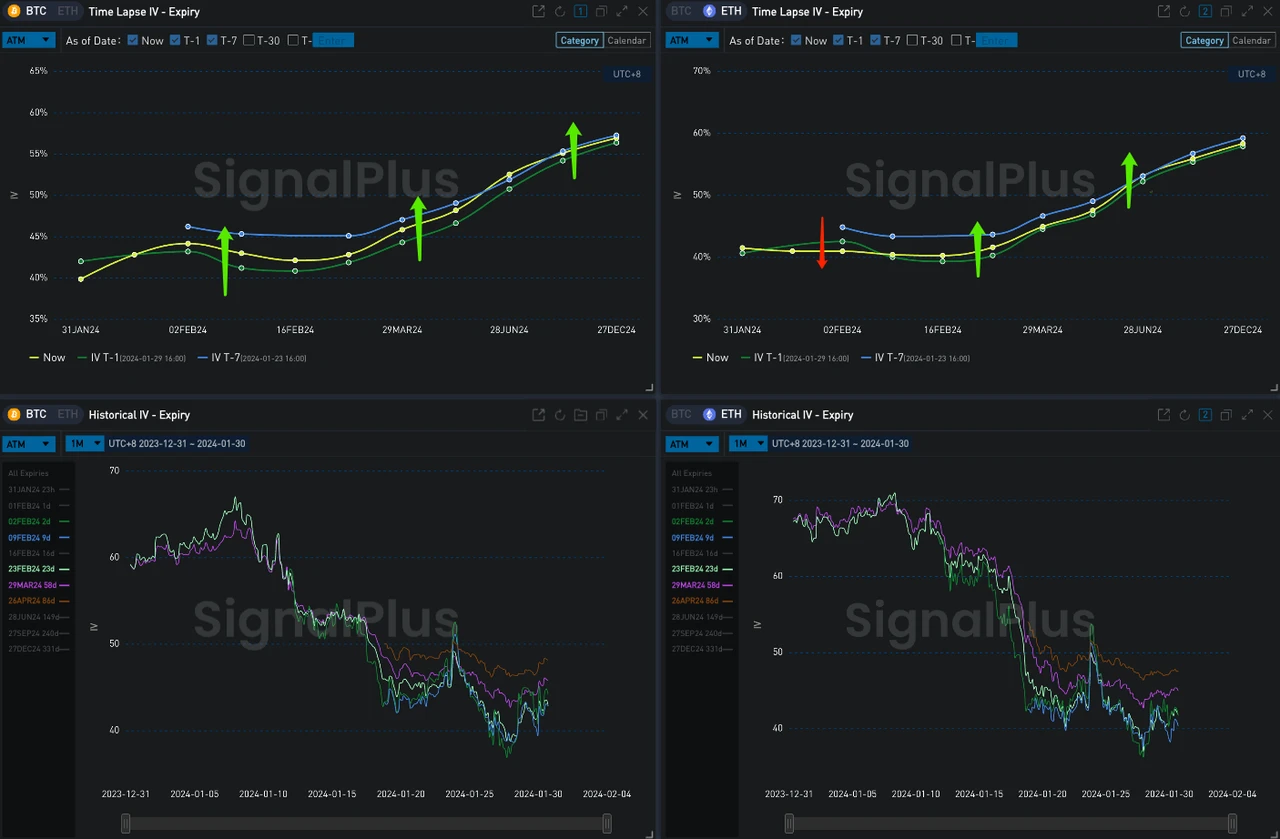Refresh the BTC Time Lapse IV chart
This screenshot has height=839, width=1280.
click(558, 11)
